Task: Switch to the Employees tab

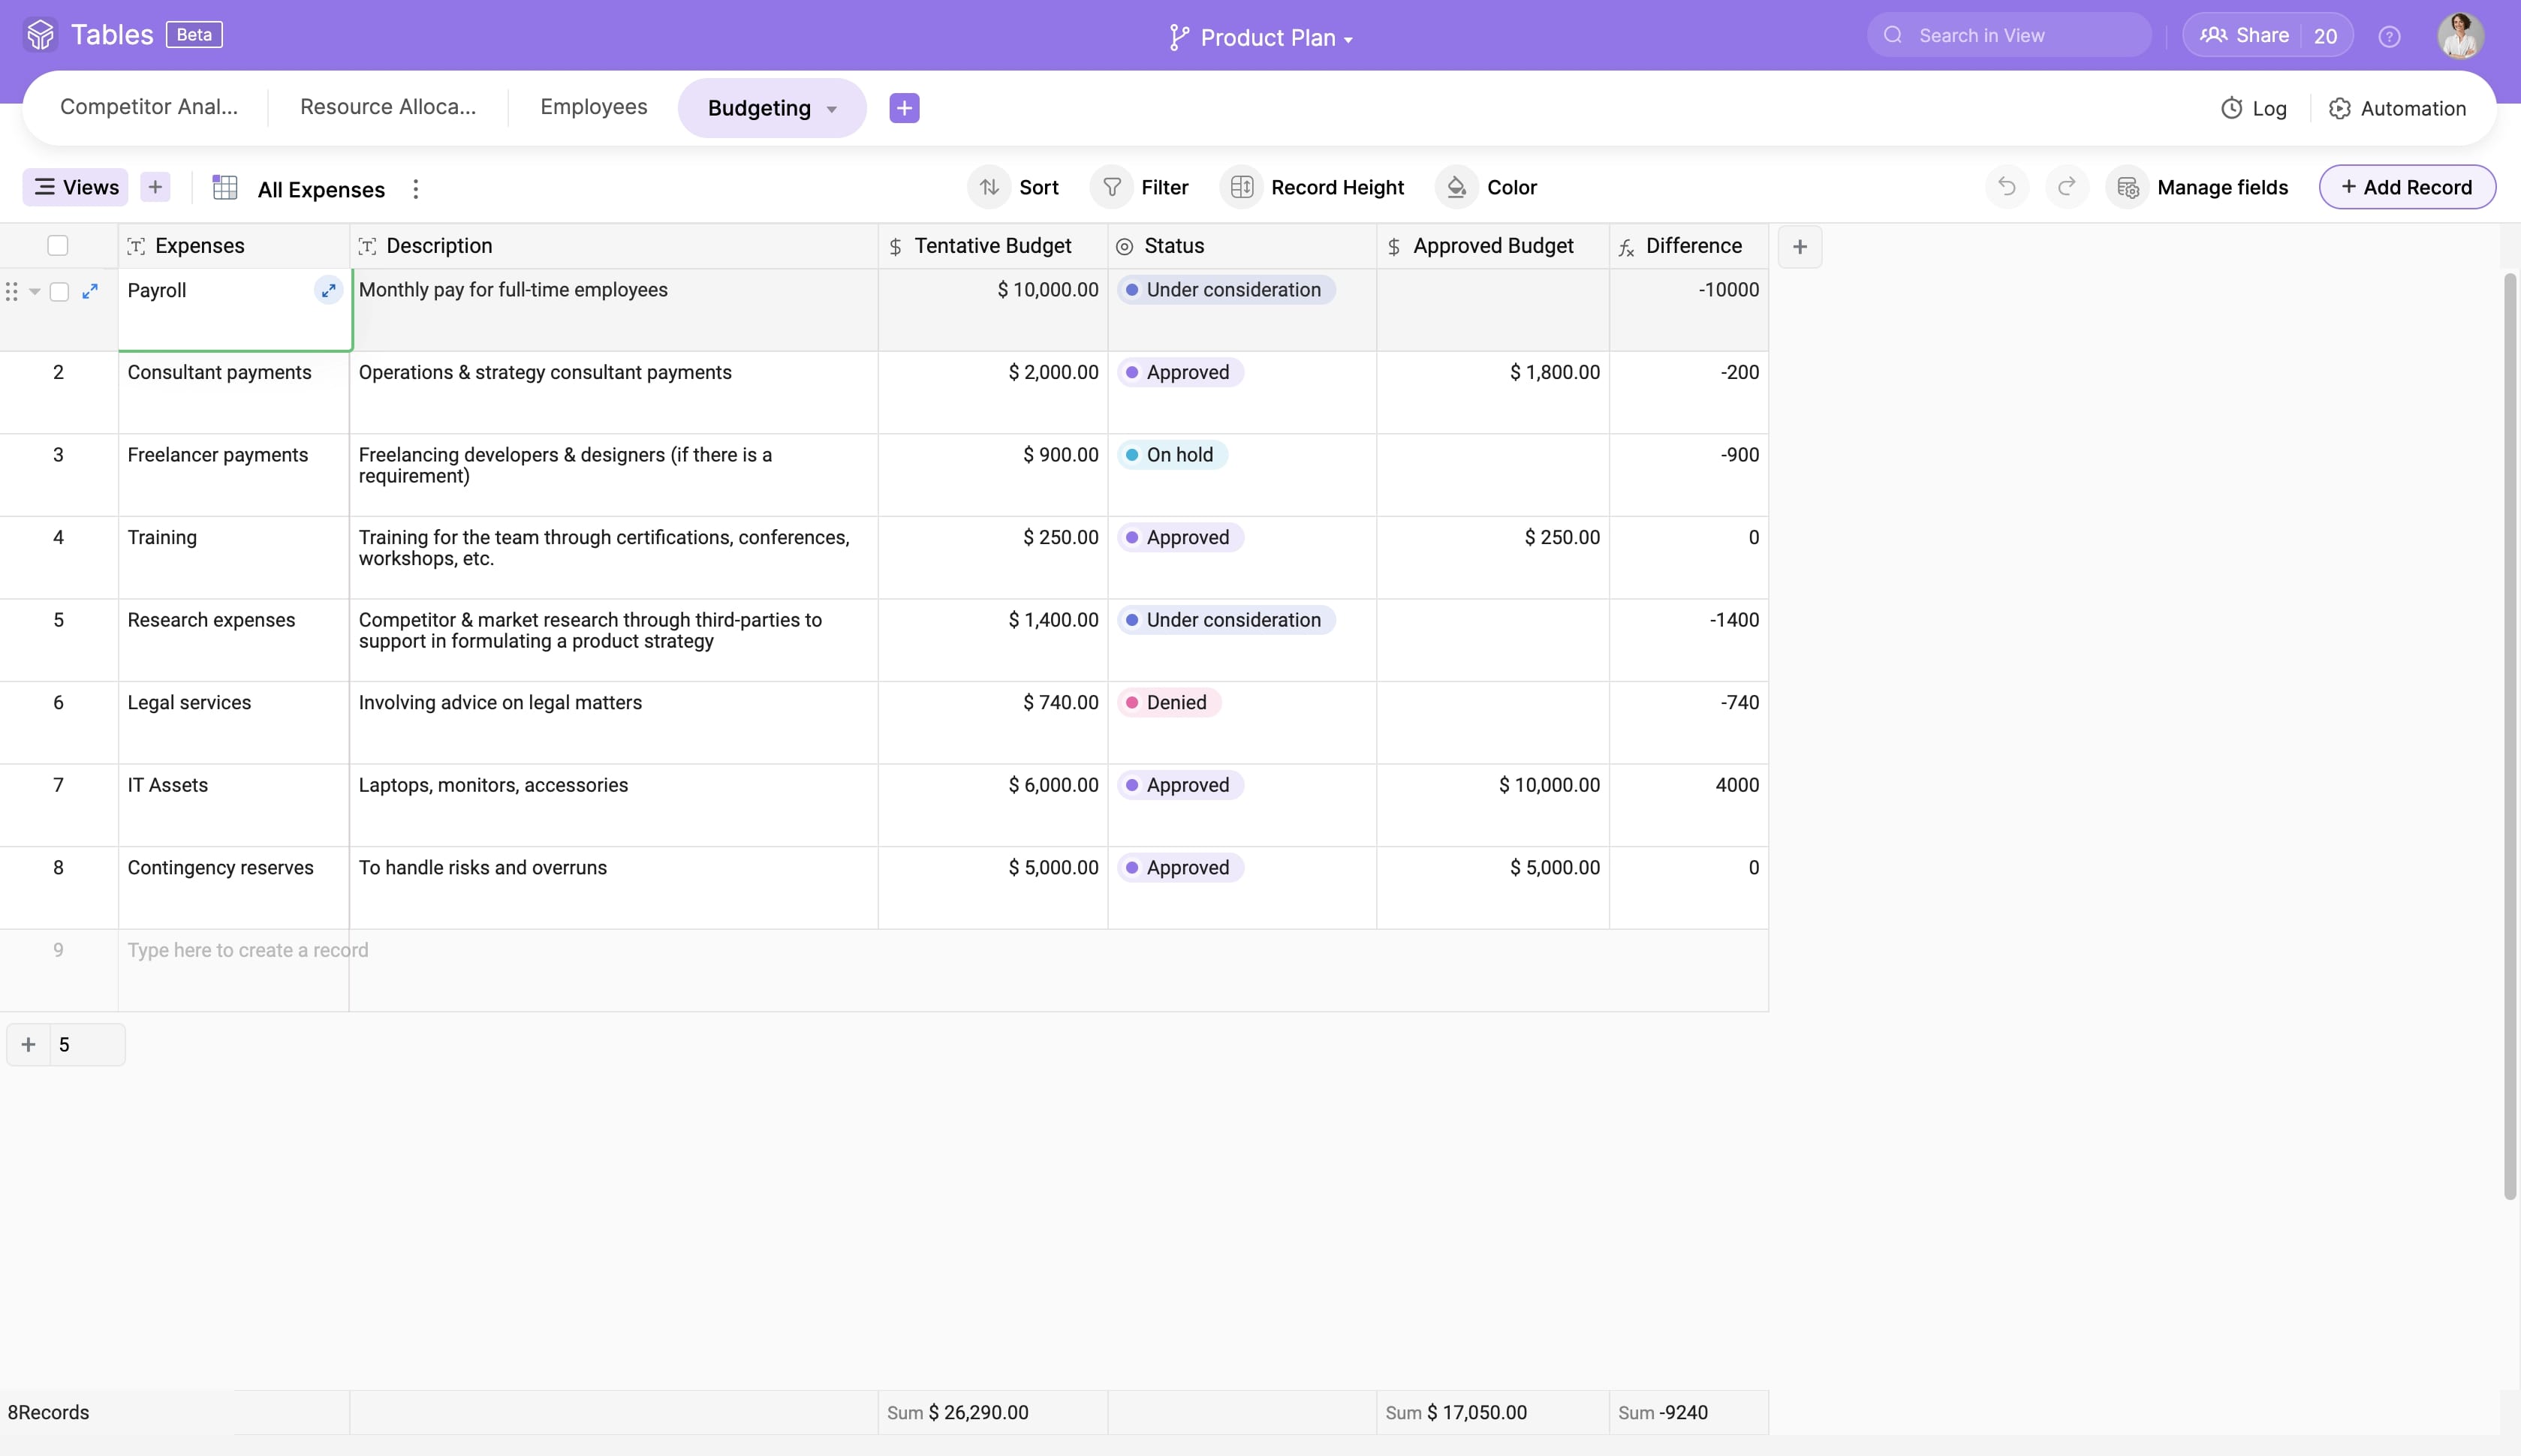Action: point(593,107)
